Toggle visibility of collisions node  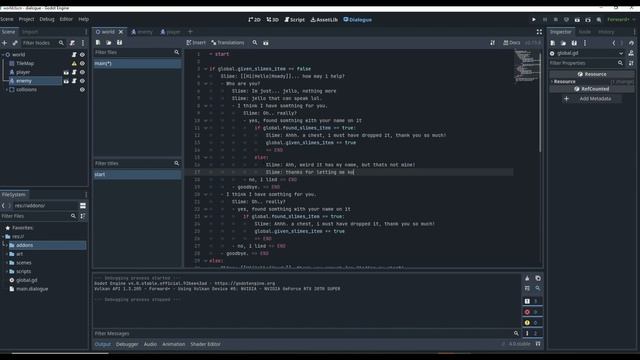point(82,90)
